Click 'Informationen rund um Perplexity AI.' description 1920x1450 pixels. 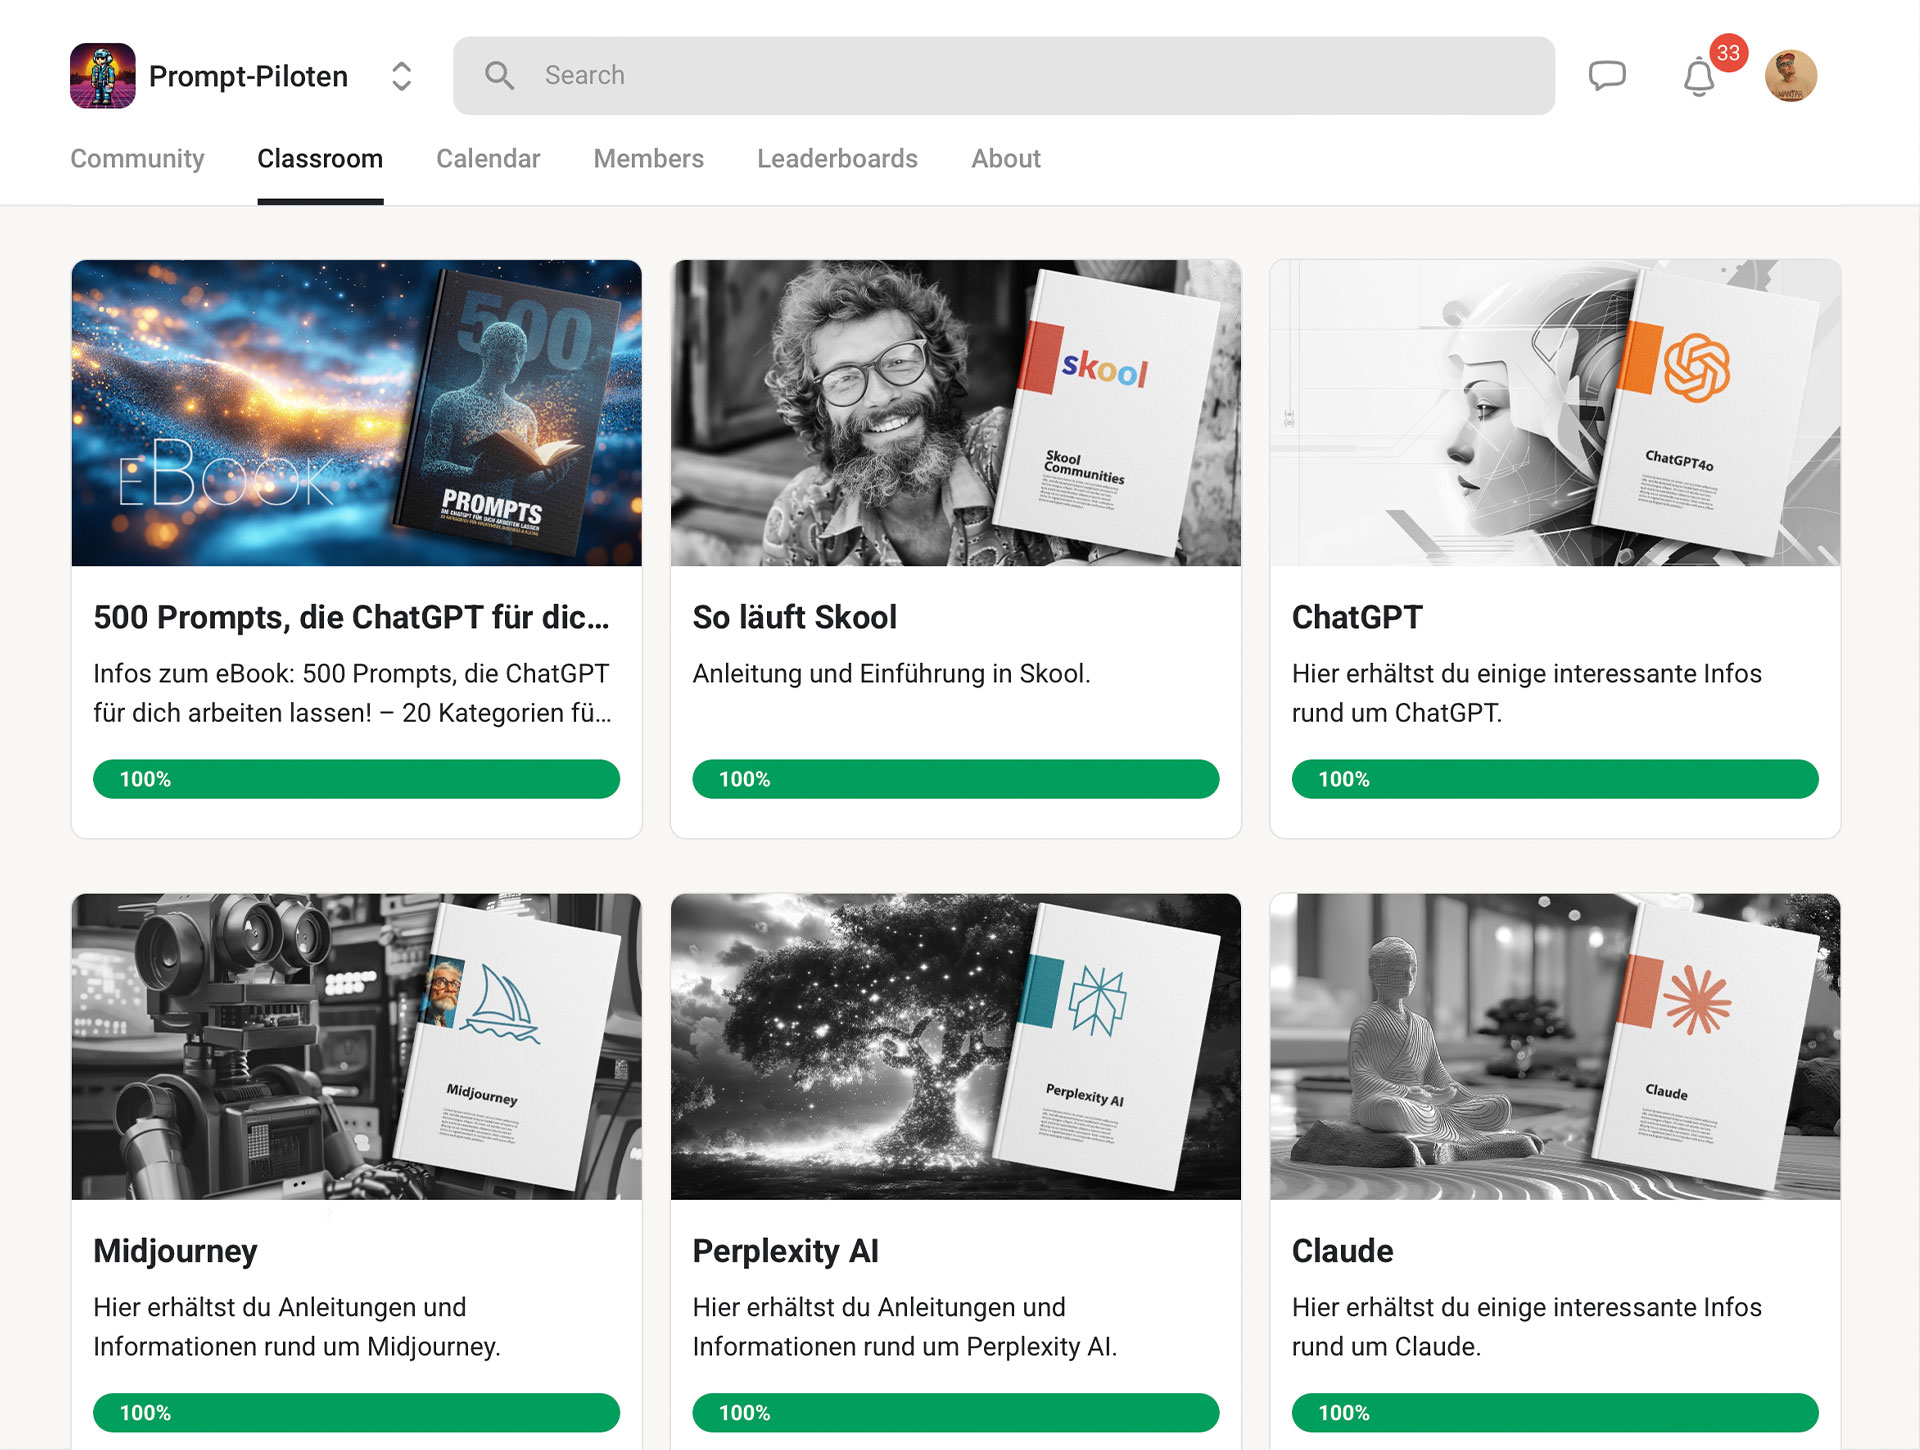click(904, 1347)
